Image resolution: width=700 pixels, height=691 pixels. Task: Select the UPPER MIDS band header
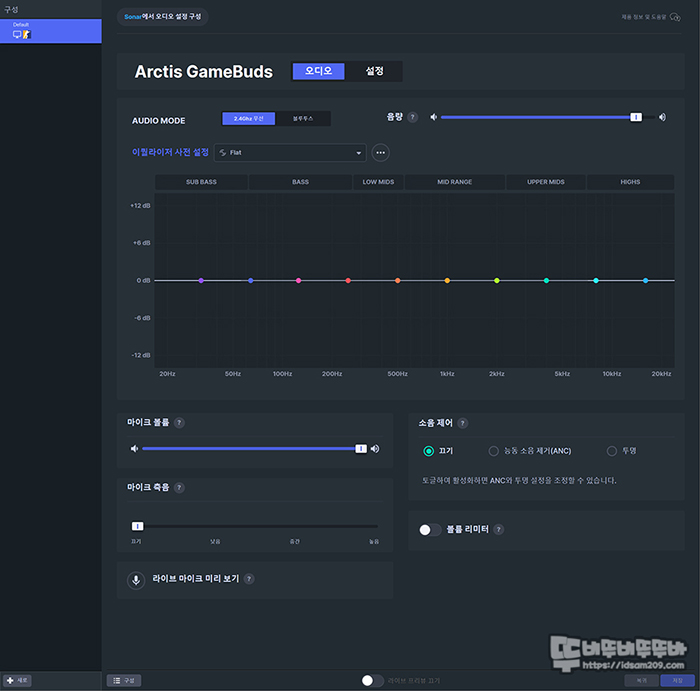point(546,182)
